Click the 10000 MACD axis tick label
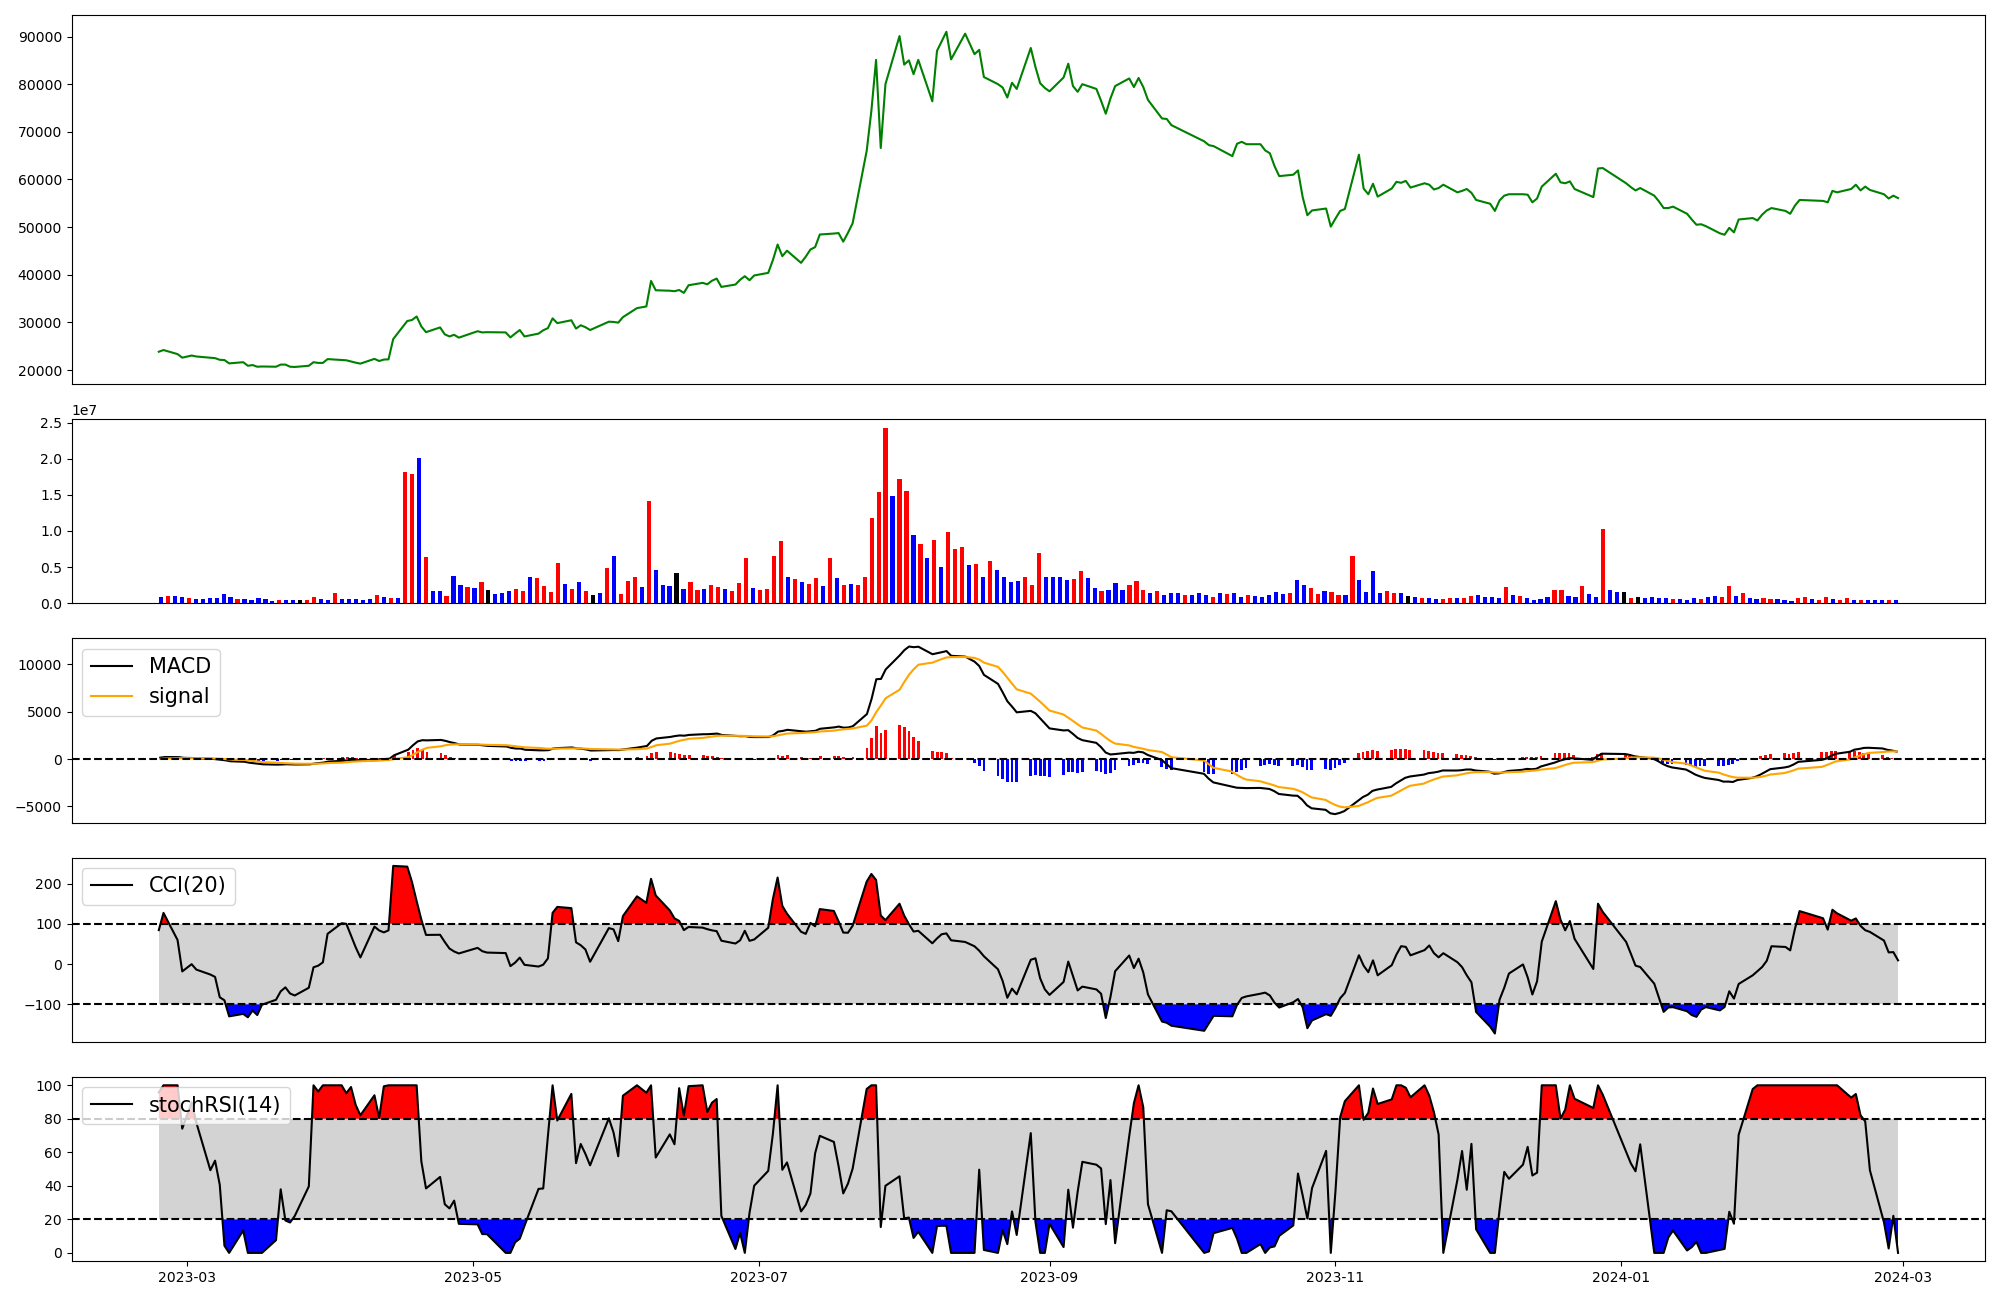2000x1300 pixels. tap(40, 665)
